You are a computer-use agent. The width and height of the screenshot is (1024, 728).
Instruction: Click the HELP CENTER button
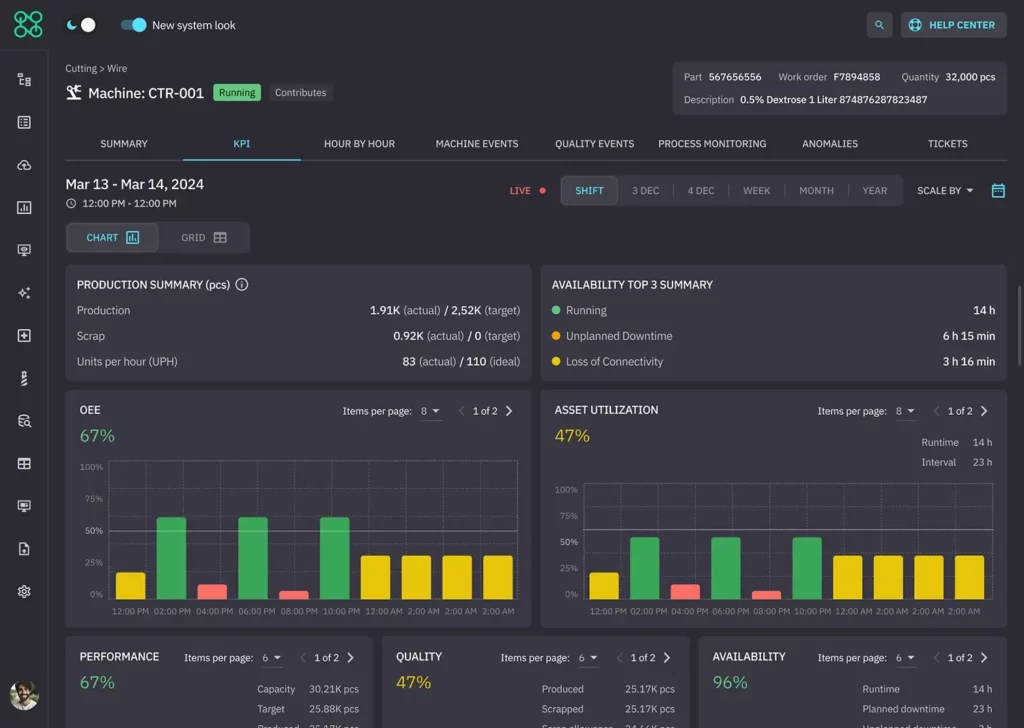953,25
